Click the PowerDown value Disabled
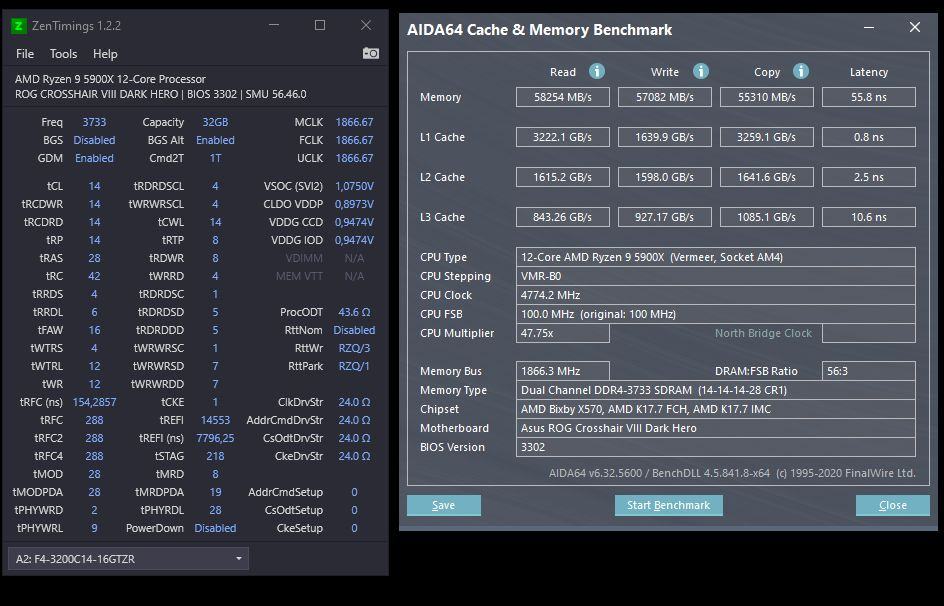944x606 pixels. [x=215, y=528]
